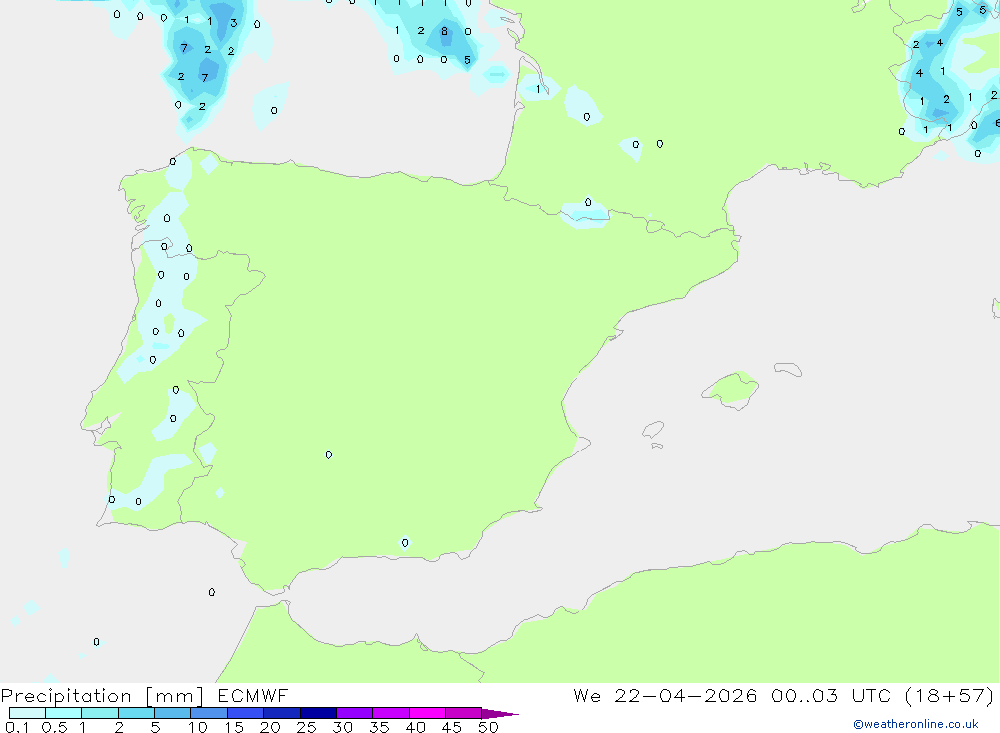Click legend scale label '35'
1000x733 pixels.
tap(379, 727)
